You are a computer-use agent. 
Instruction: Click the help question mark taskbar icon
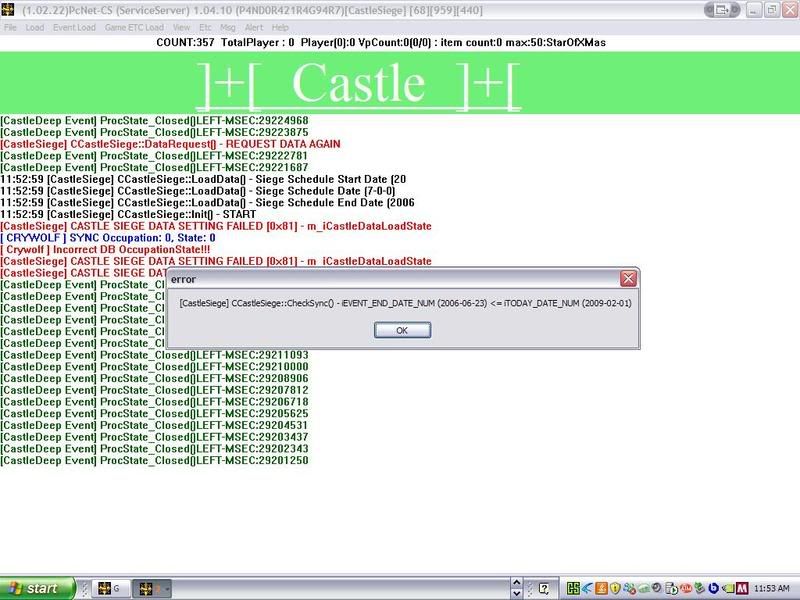(542, 589)
